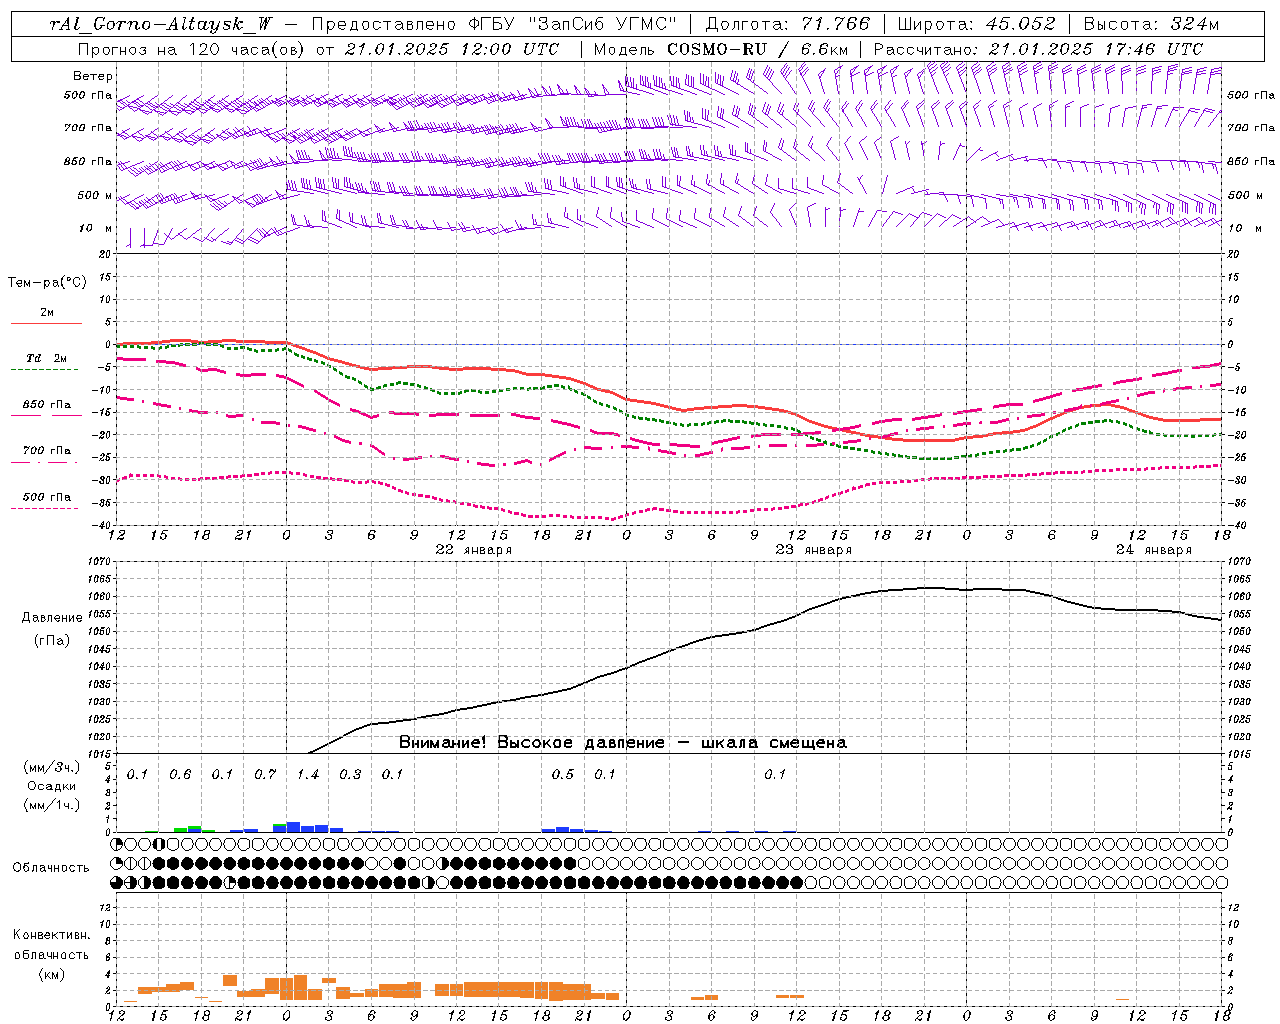The width and height of the screenshot is (1280, 1024).
Task: Click the Конвективн. облачность panel label
Action: tap(51, 954)
